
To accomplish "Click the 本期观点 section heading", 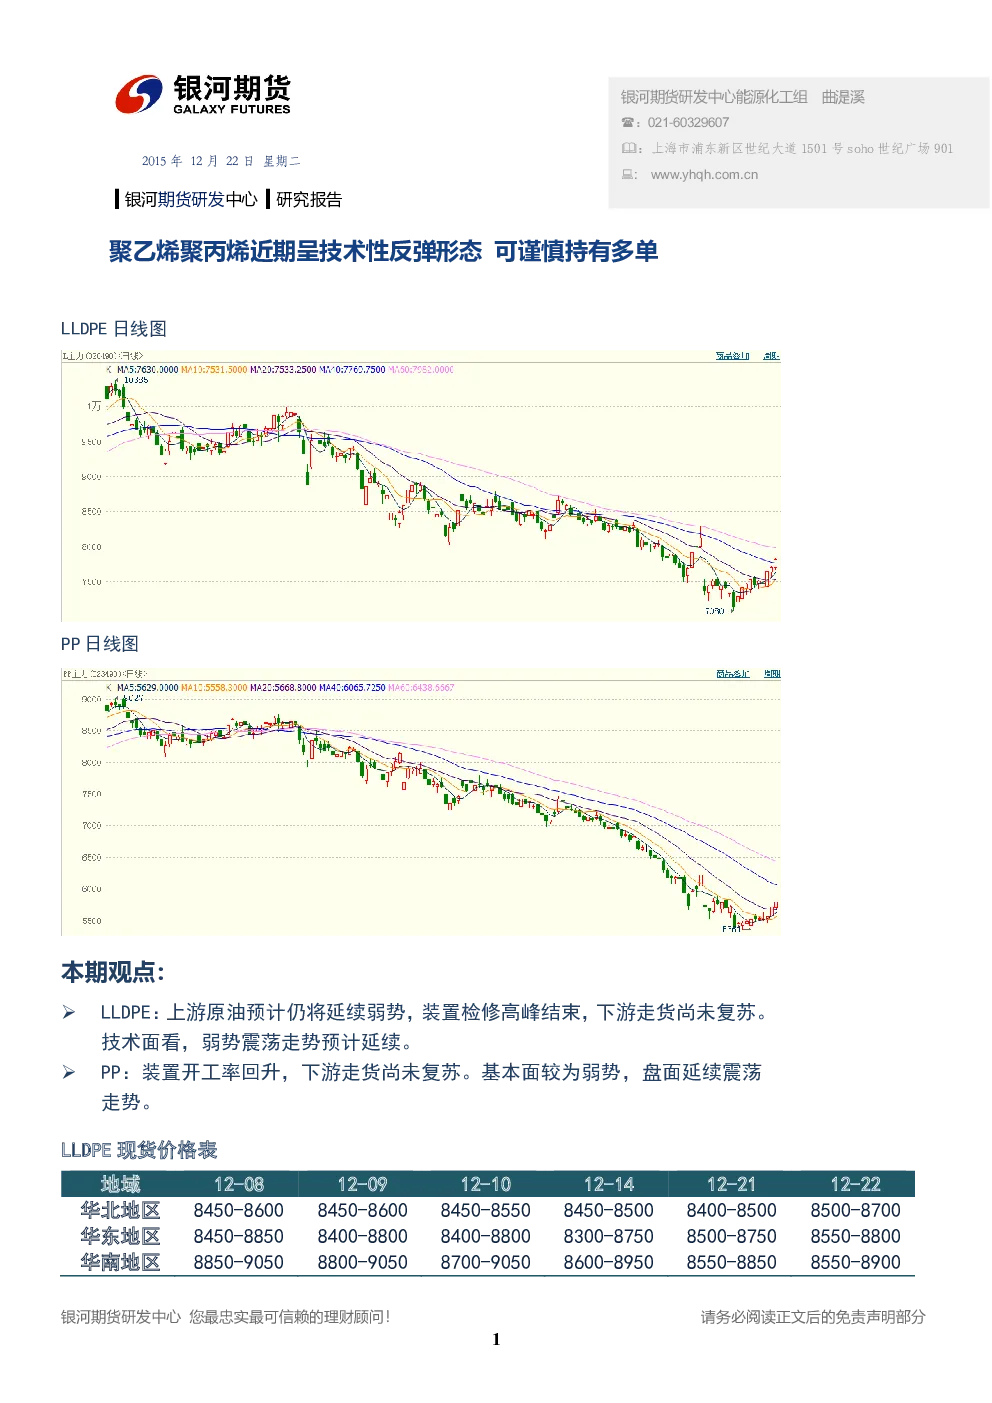I will [x=113, y=972].
